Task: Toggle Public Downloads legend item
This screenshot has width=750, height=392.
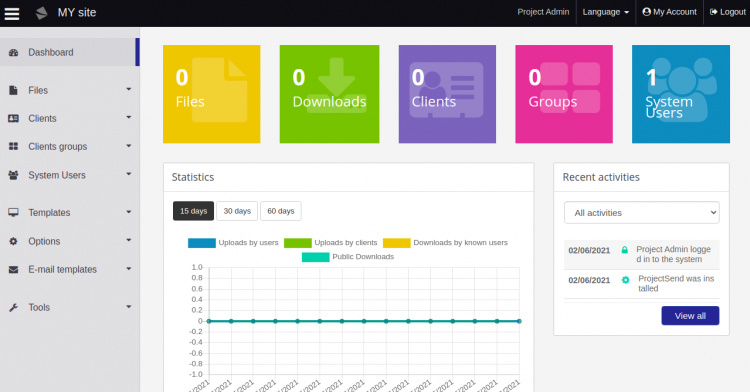Action: [348, 257]
